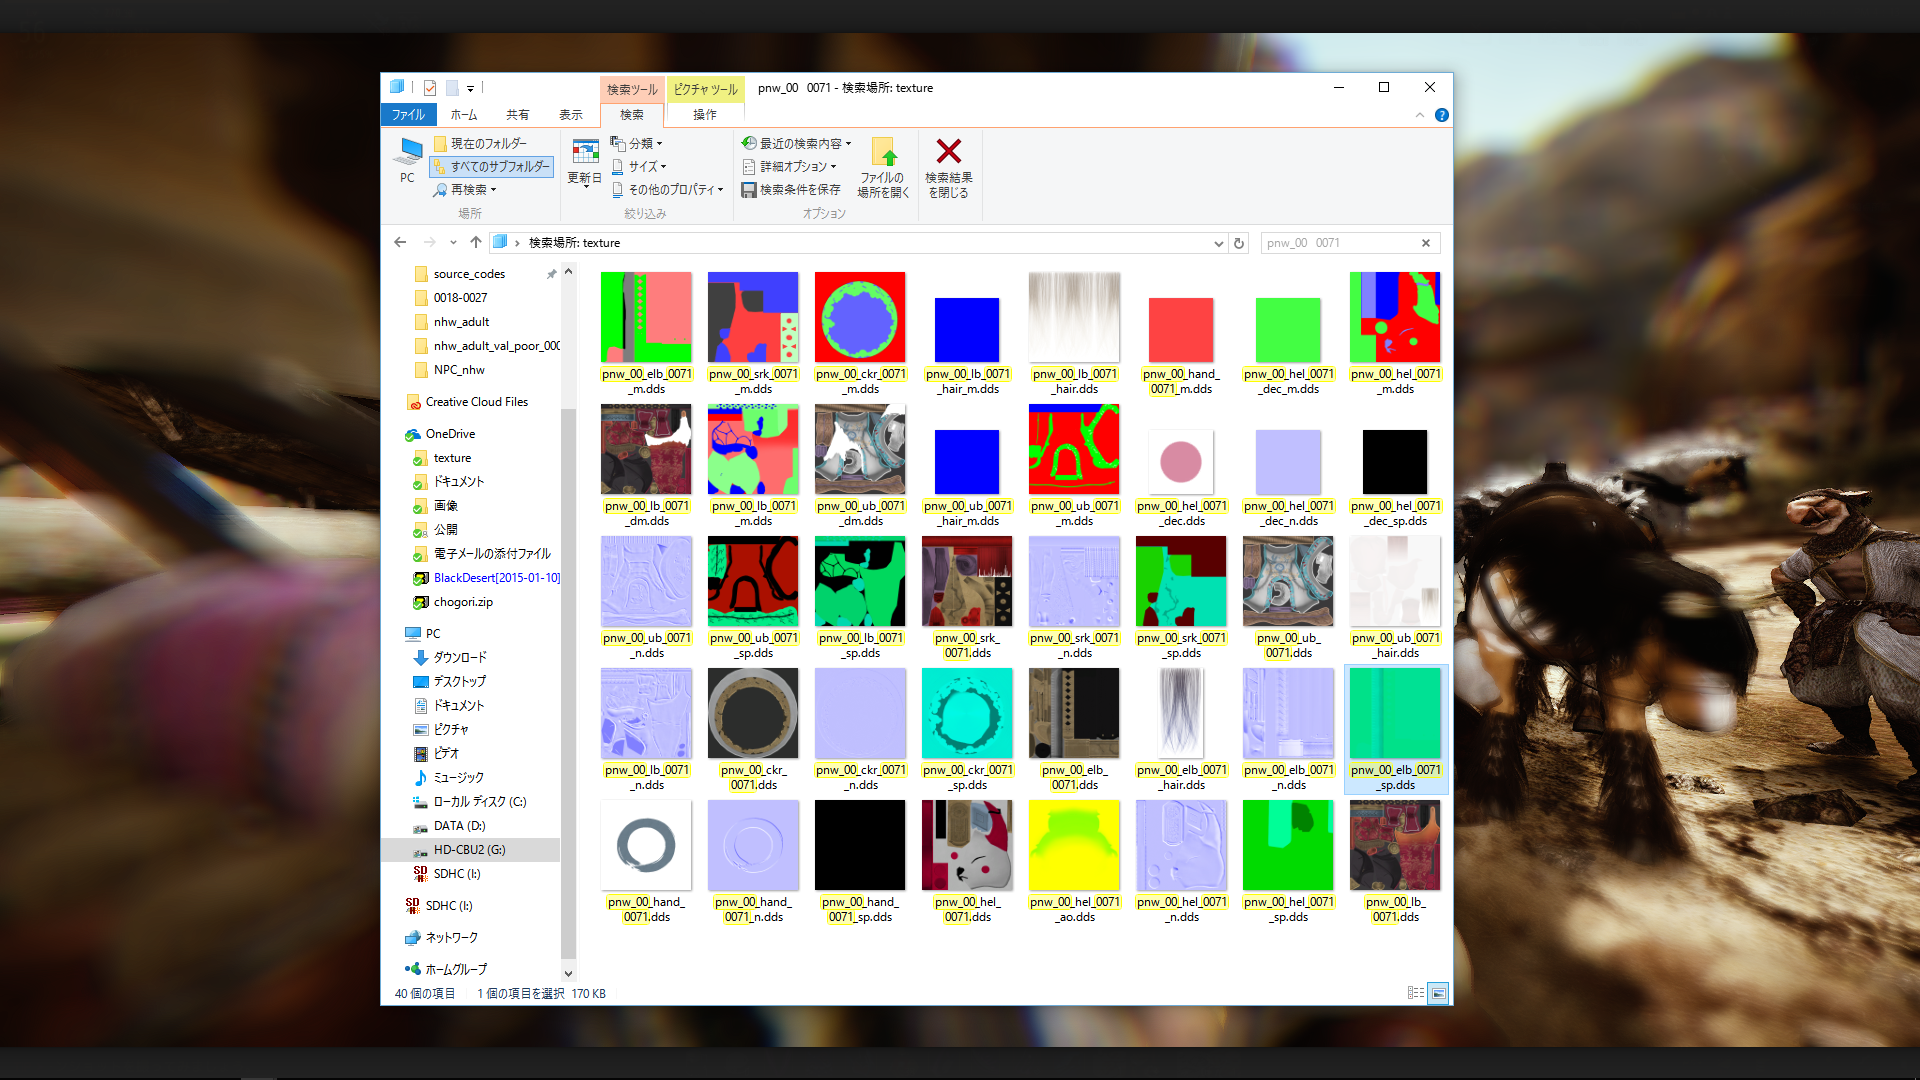Select 現在のフォルダー search location
Image resolution: width=1920 pixels, height=1080 pixels.
pyautogui.click(x=481, y=144)
